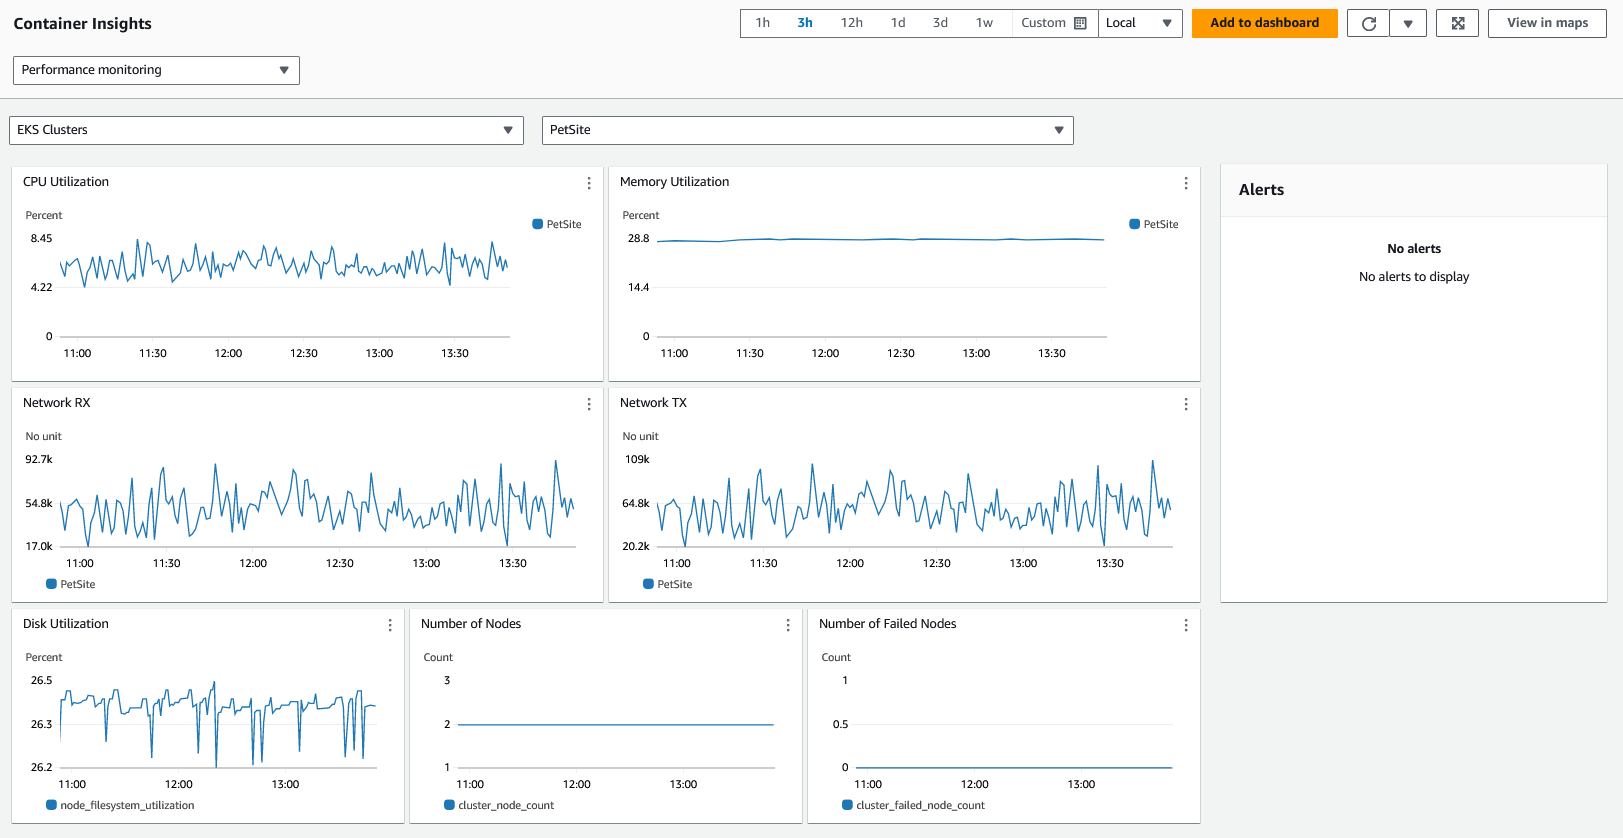This screenshot has width=1623, height=838.
Task: Click the Add to dashboard button
Action: coord(1264,23)
